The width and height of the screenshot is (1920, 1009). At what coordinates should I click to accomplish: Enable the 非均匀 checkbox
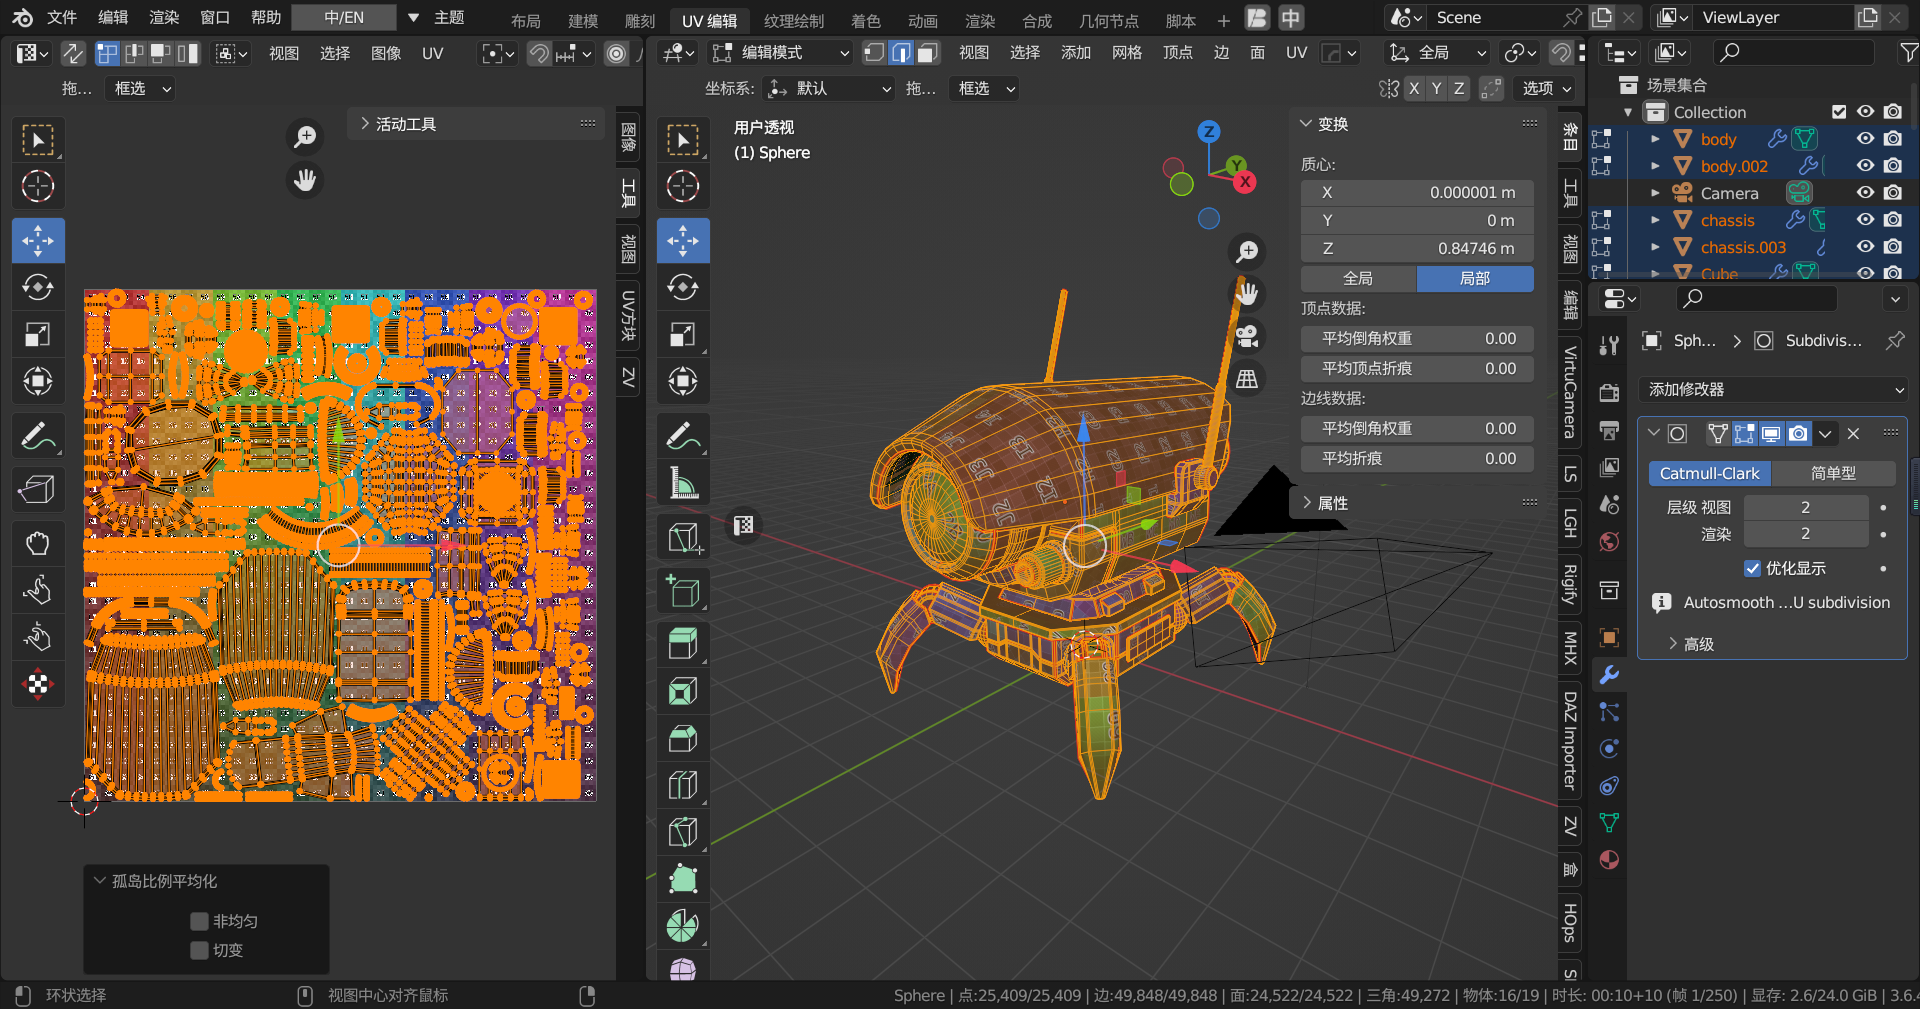pyautogui.click(x=199, y=921)
